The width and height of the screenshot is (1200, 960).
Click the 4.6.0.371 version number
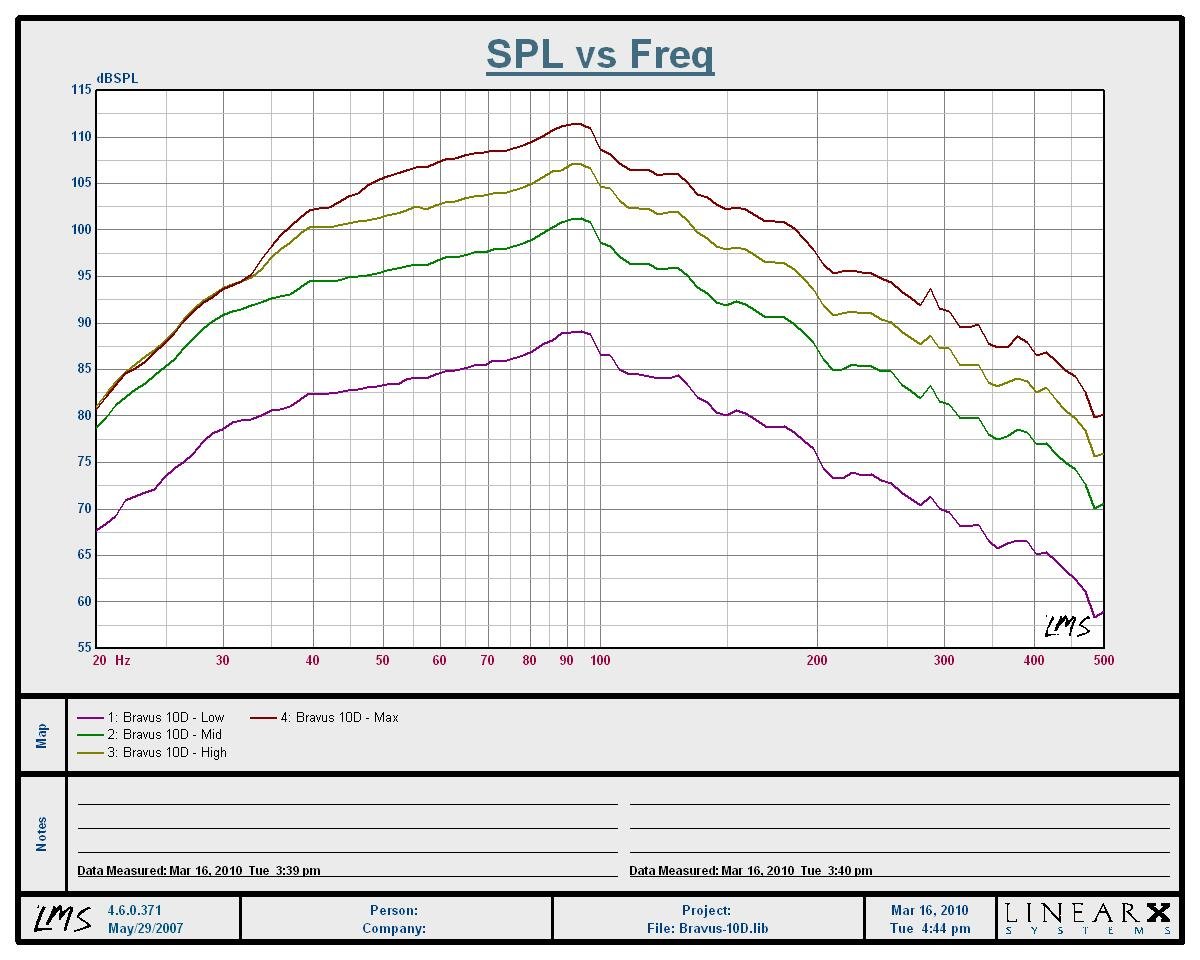coord(134,911)
